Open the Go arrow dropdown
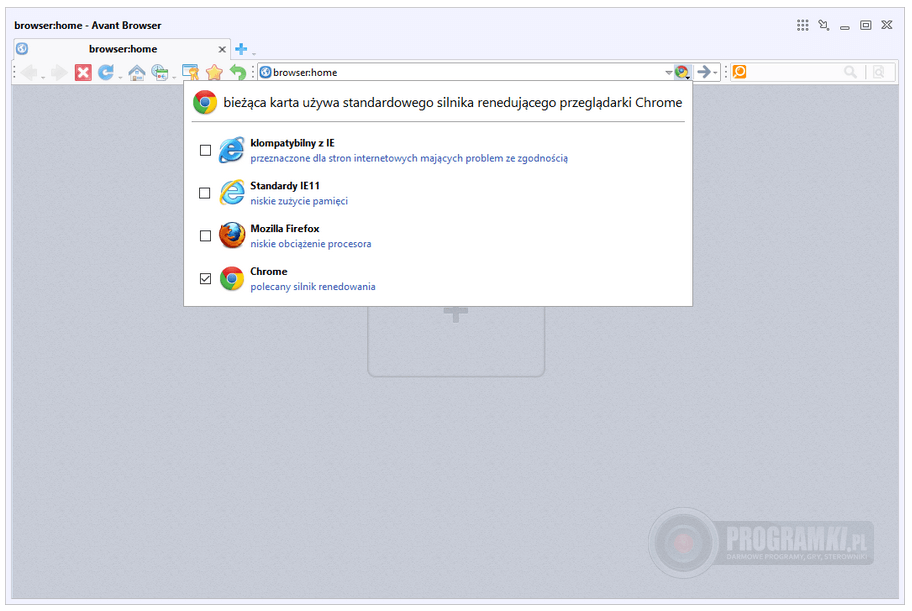912x611 pixels. click(716, 73)
